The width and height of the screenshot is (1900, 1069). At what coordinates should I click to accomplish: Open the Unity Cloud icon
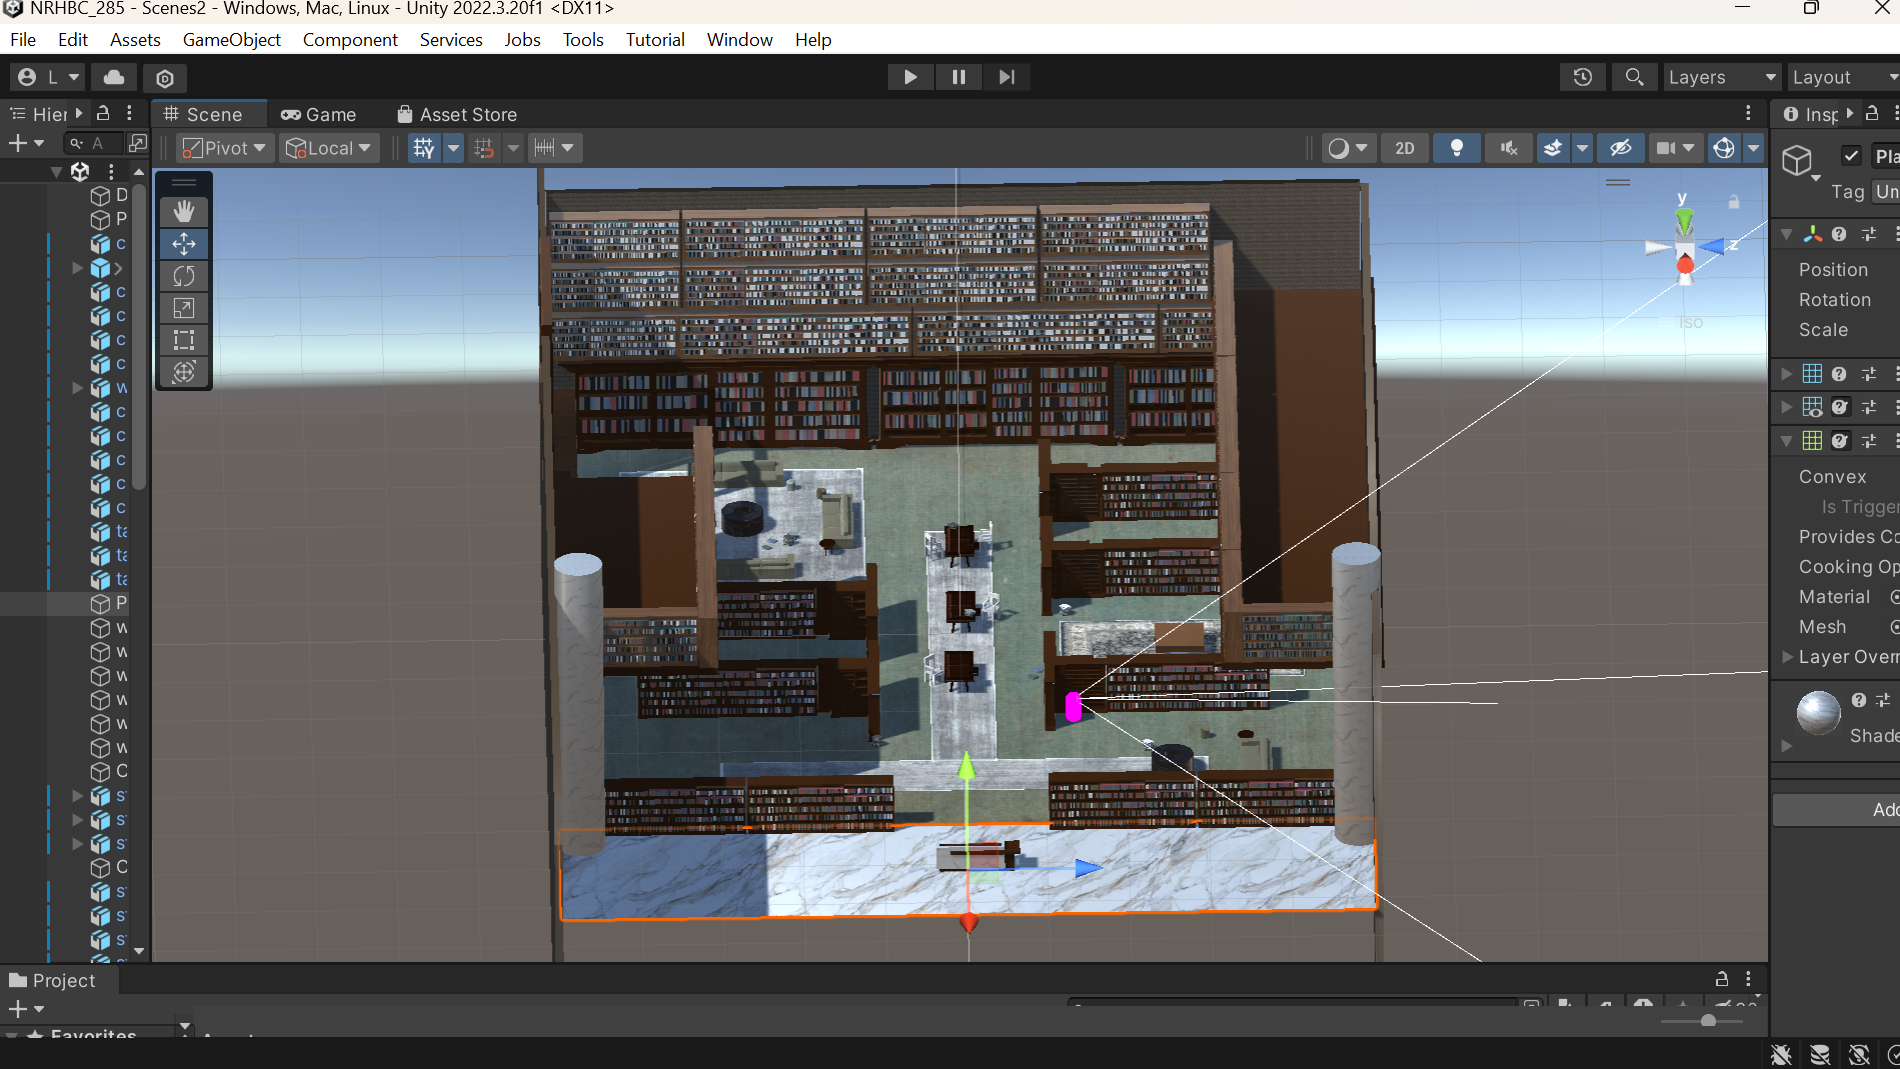point(114,77)
